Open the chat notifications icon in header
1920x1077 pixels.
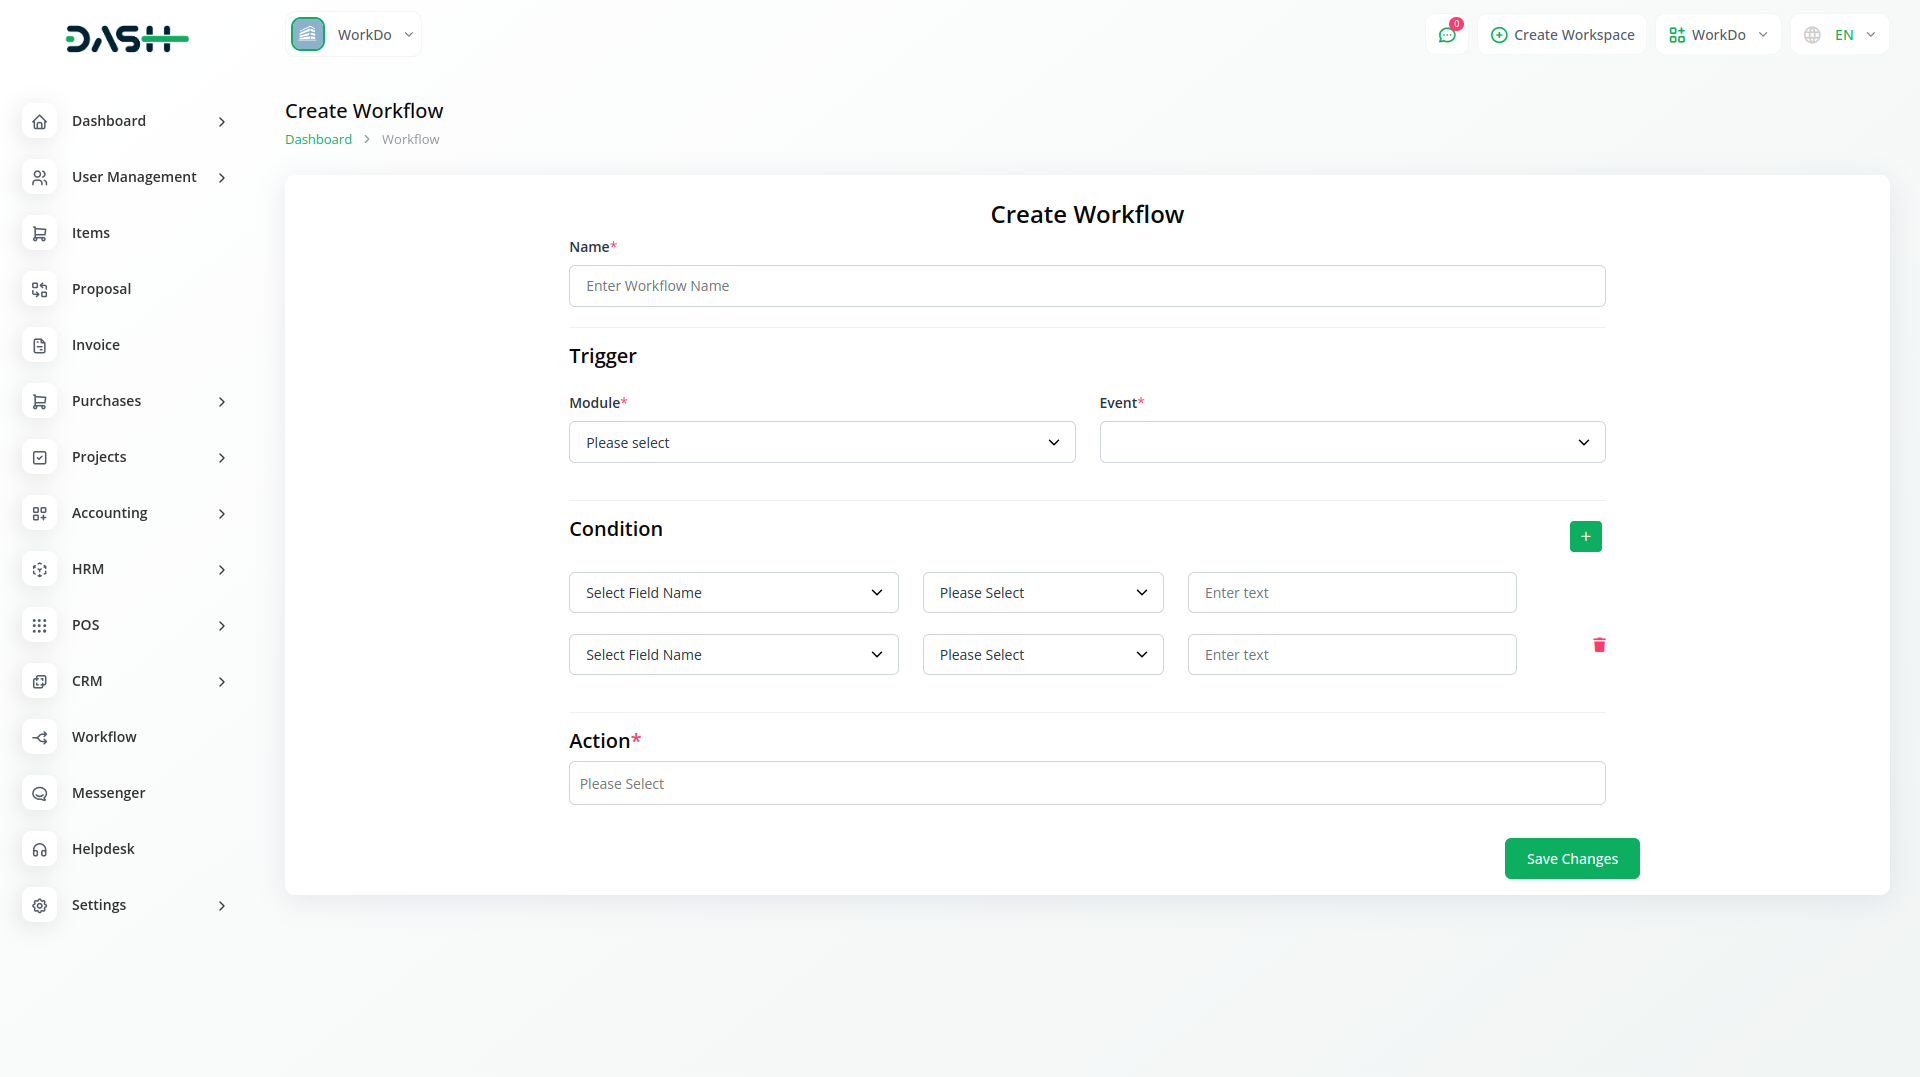click(1446, 35)
